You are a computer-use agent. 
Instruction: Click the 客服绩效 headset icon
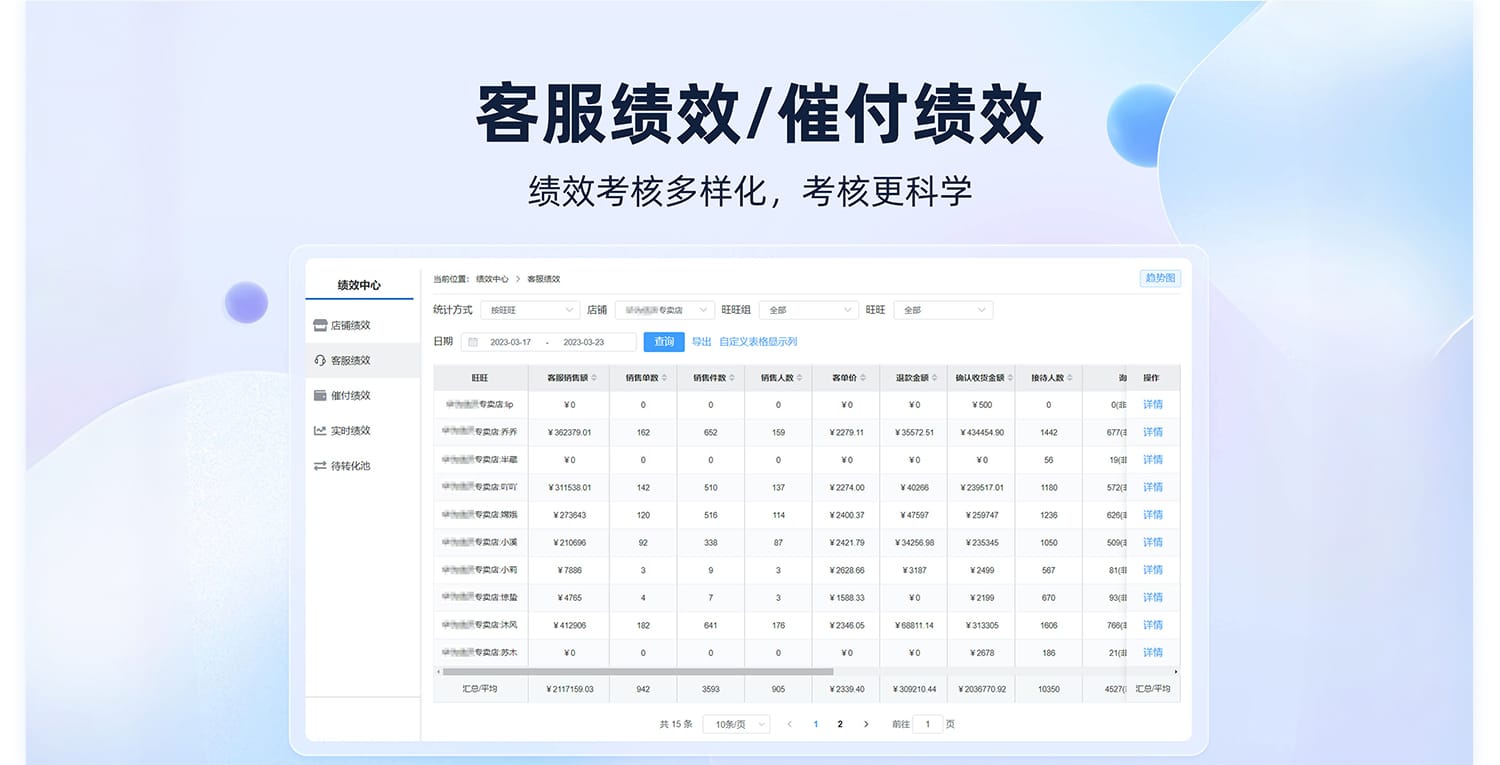320,360
